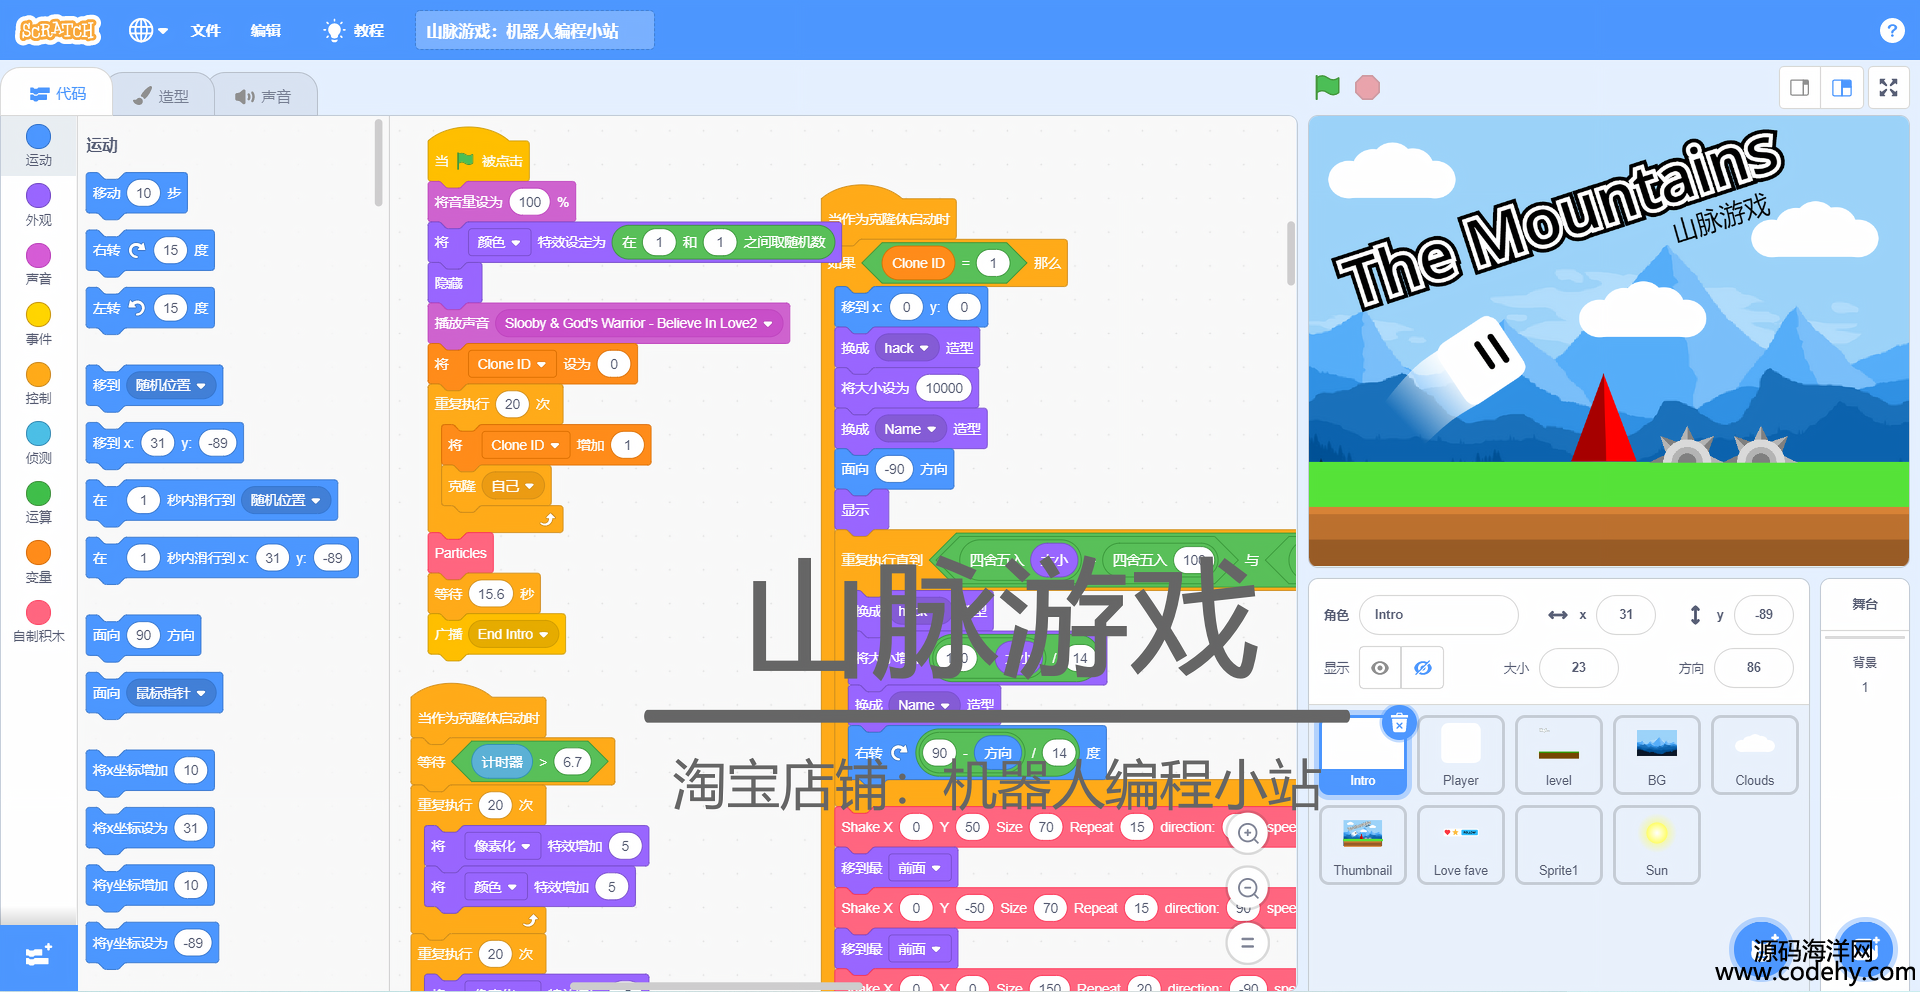The height and width of the screenshot is (992, 1920).
Task: Select the 声音 sound category
Action: (x=38, y=265)
